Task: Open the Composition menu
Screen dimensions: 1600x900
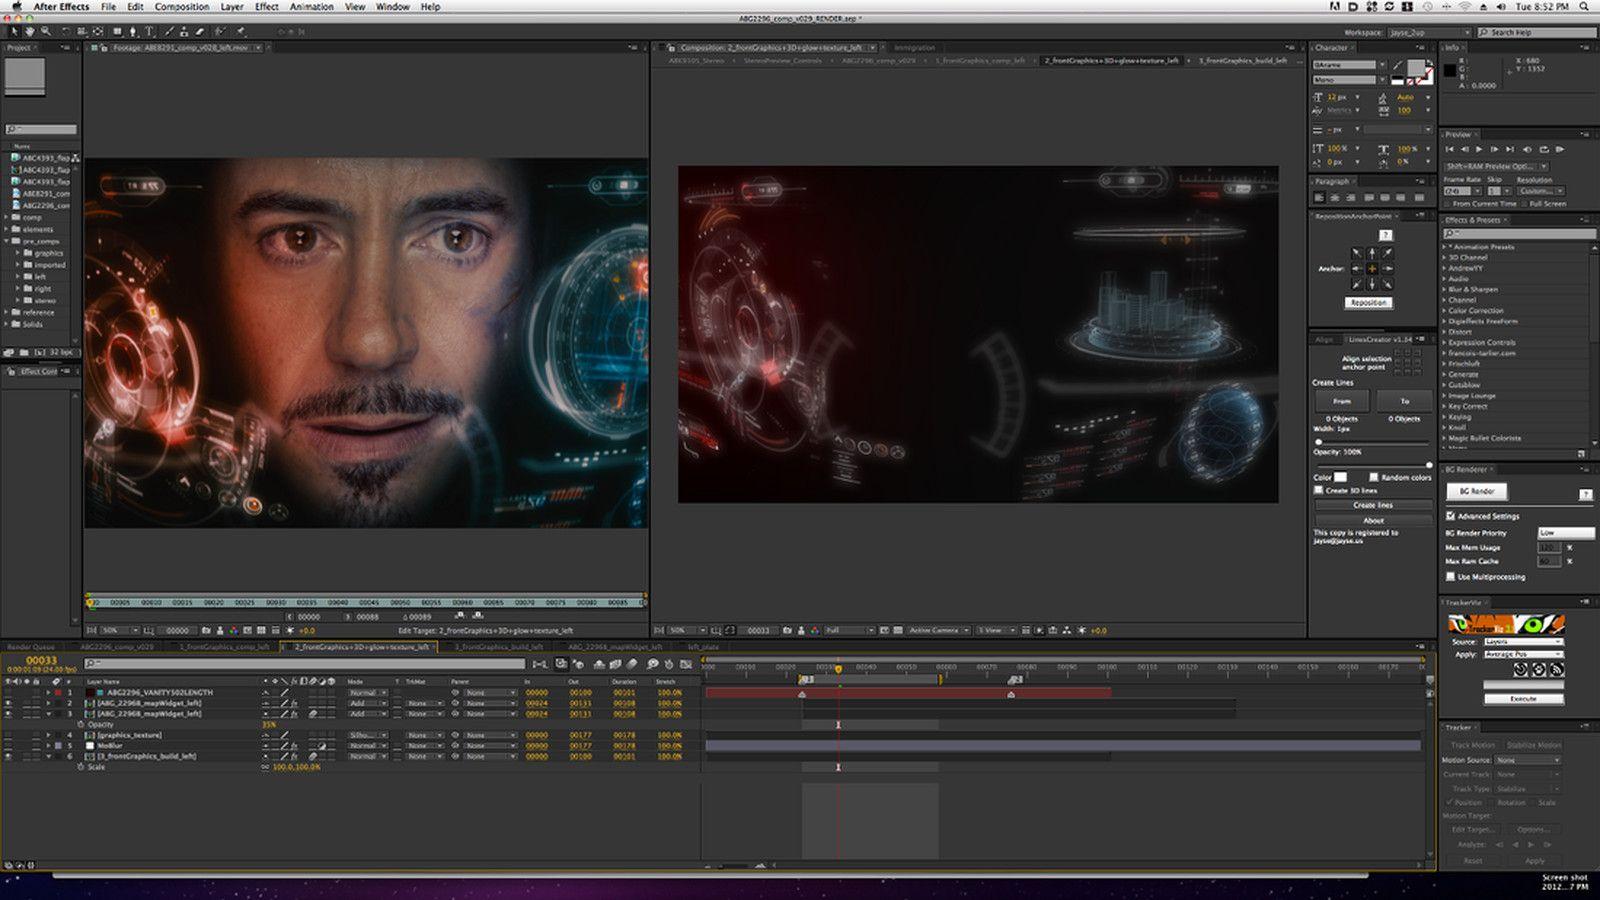Action: pyautogui.click(x=183, y=7)
